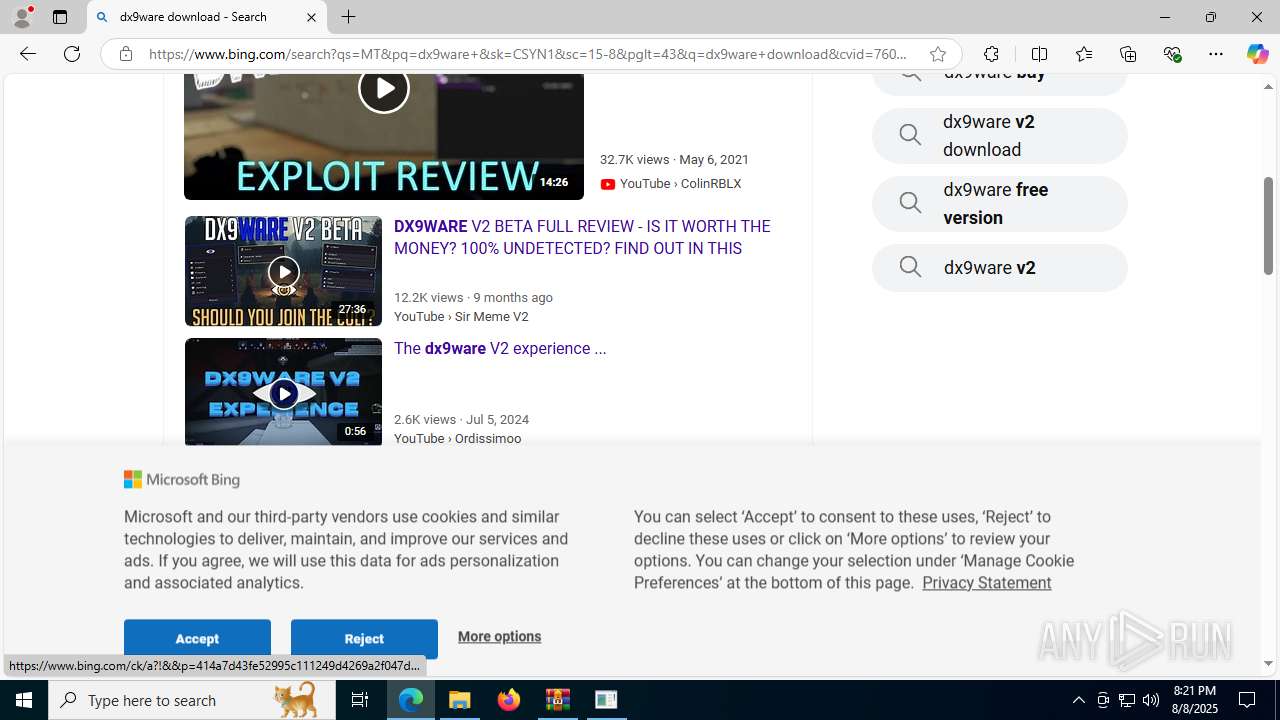The height and width of the screenshot is (720, 1280).
Task: Open Browser essentials icon
Action: click(x=1172, y=54)
